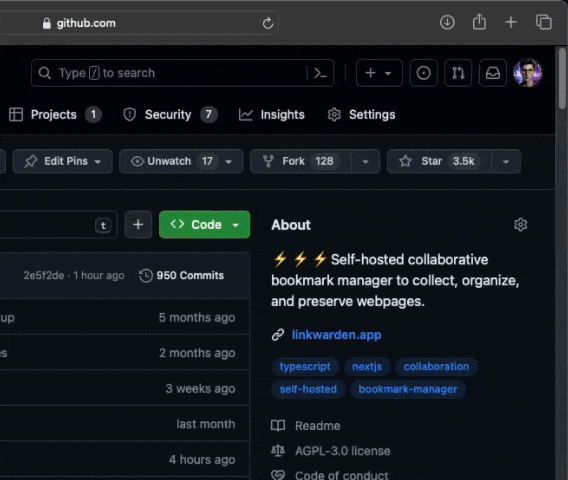
Task: Switch to the Insights tab
Action: coord(272,115)
